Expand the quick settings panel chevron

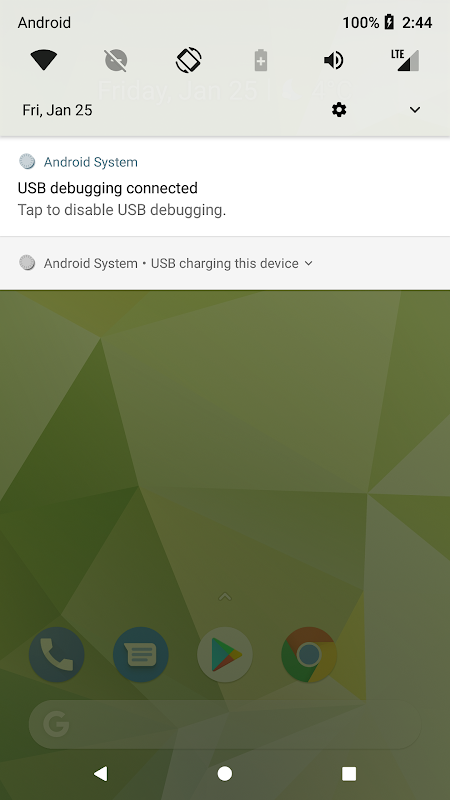pos(415,110)
